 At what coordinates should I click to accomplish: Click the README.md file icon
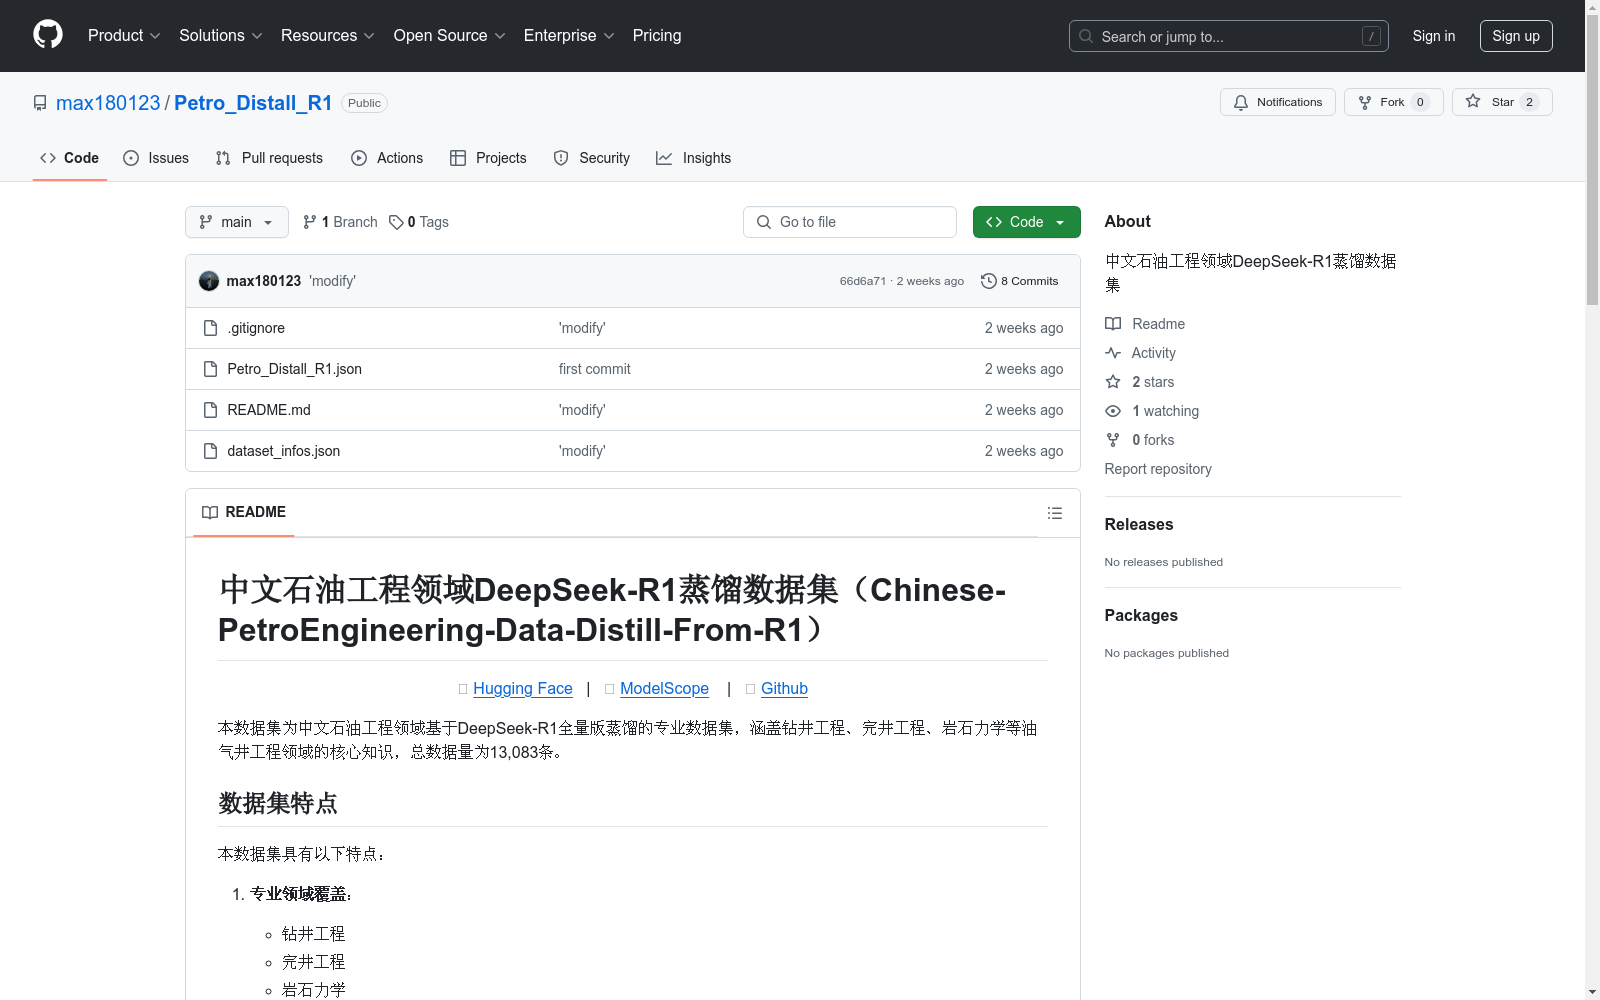pyautogui.click(x=210, y=410)
